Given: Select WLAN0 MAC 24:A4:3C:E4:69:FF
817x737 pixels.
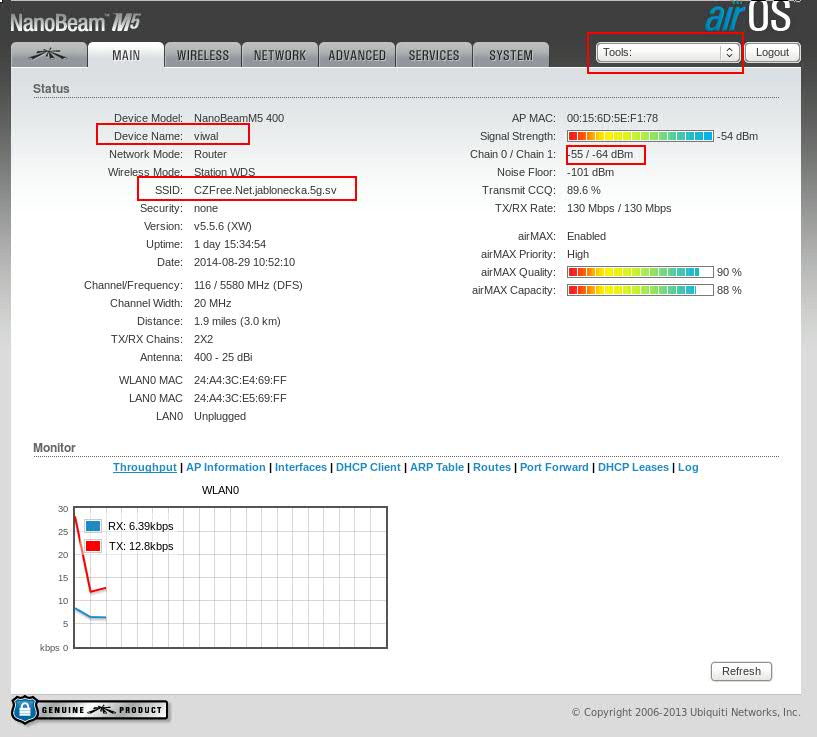Looking at the screenshot, I should click(240, 380).
